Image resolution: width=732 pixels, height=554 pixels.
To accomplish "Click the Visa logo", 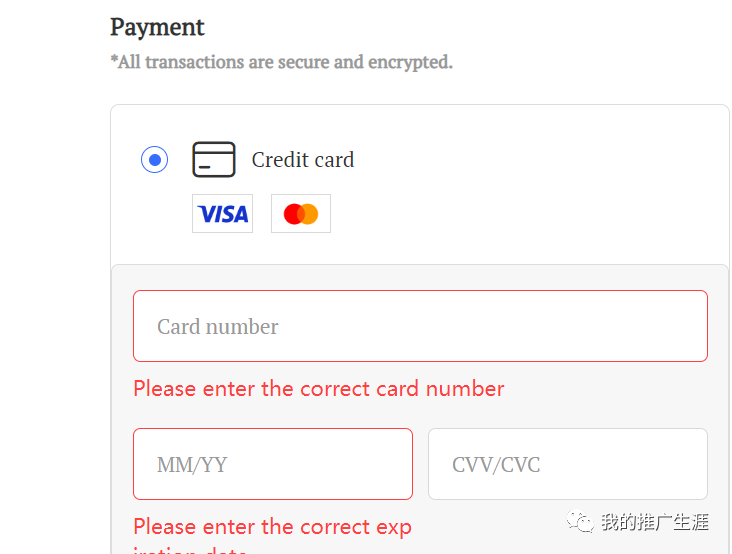I will click(222, 214).
